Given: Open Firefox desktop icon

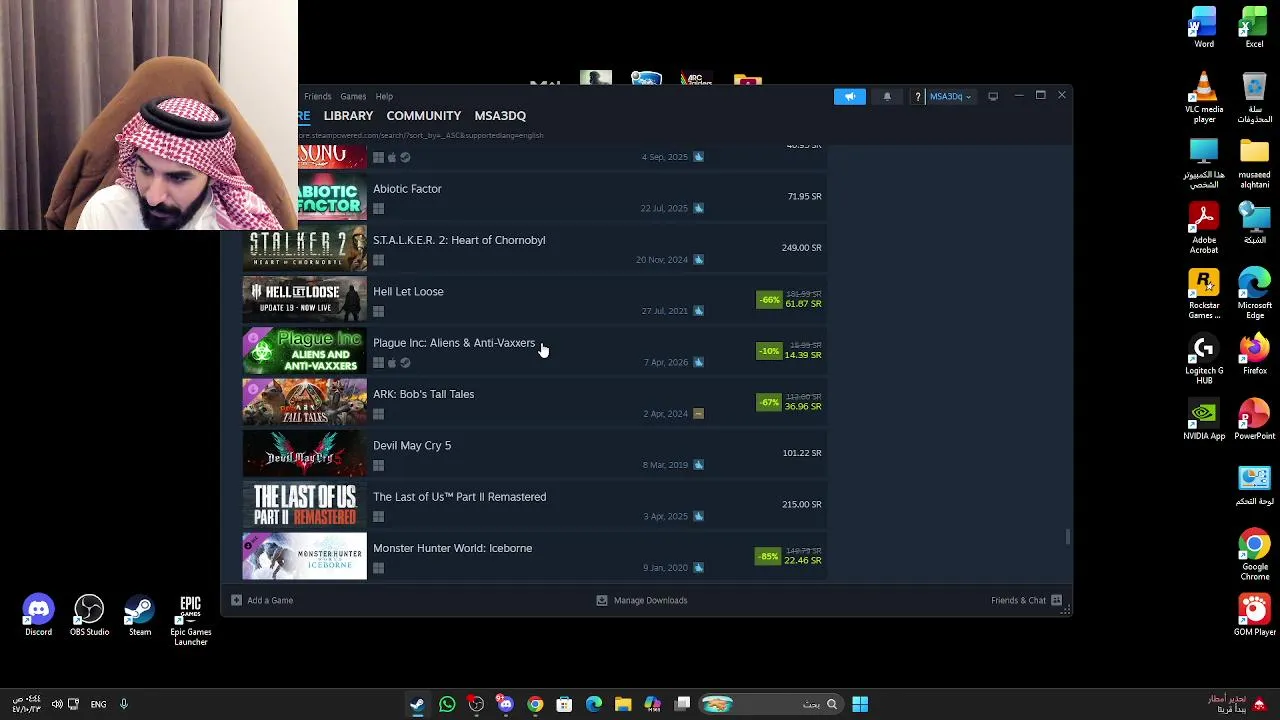Looking at the screenshot, I should pos(1254,355).
